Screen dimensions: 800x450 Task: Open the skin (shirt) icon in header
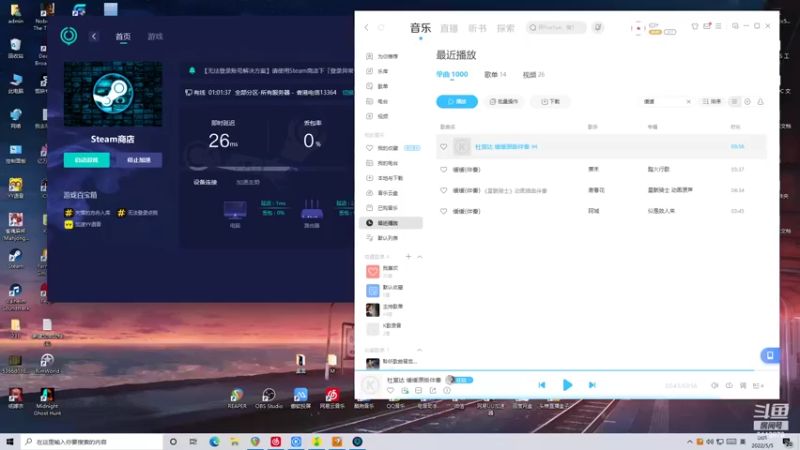694,26
